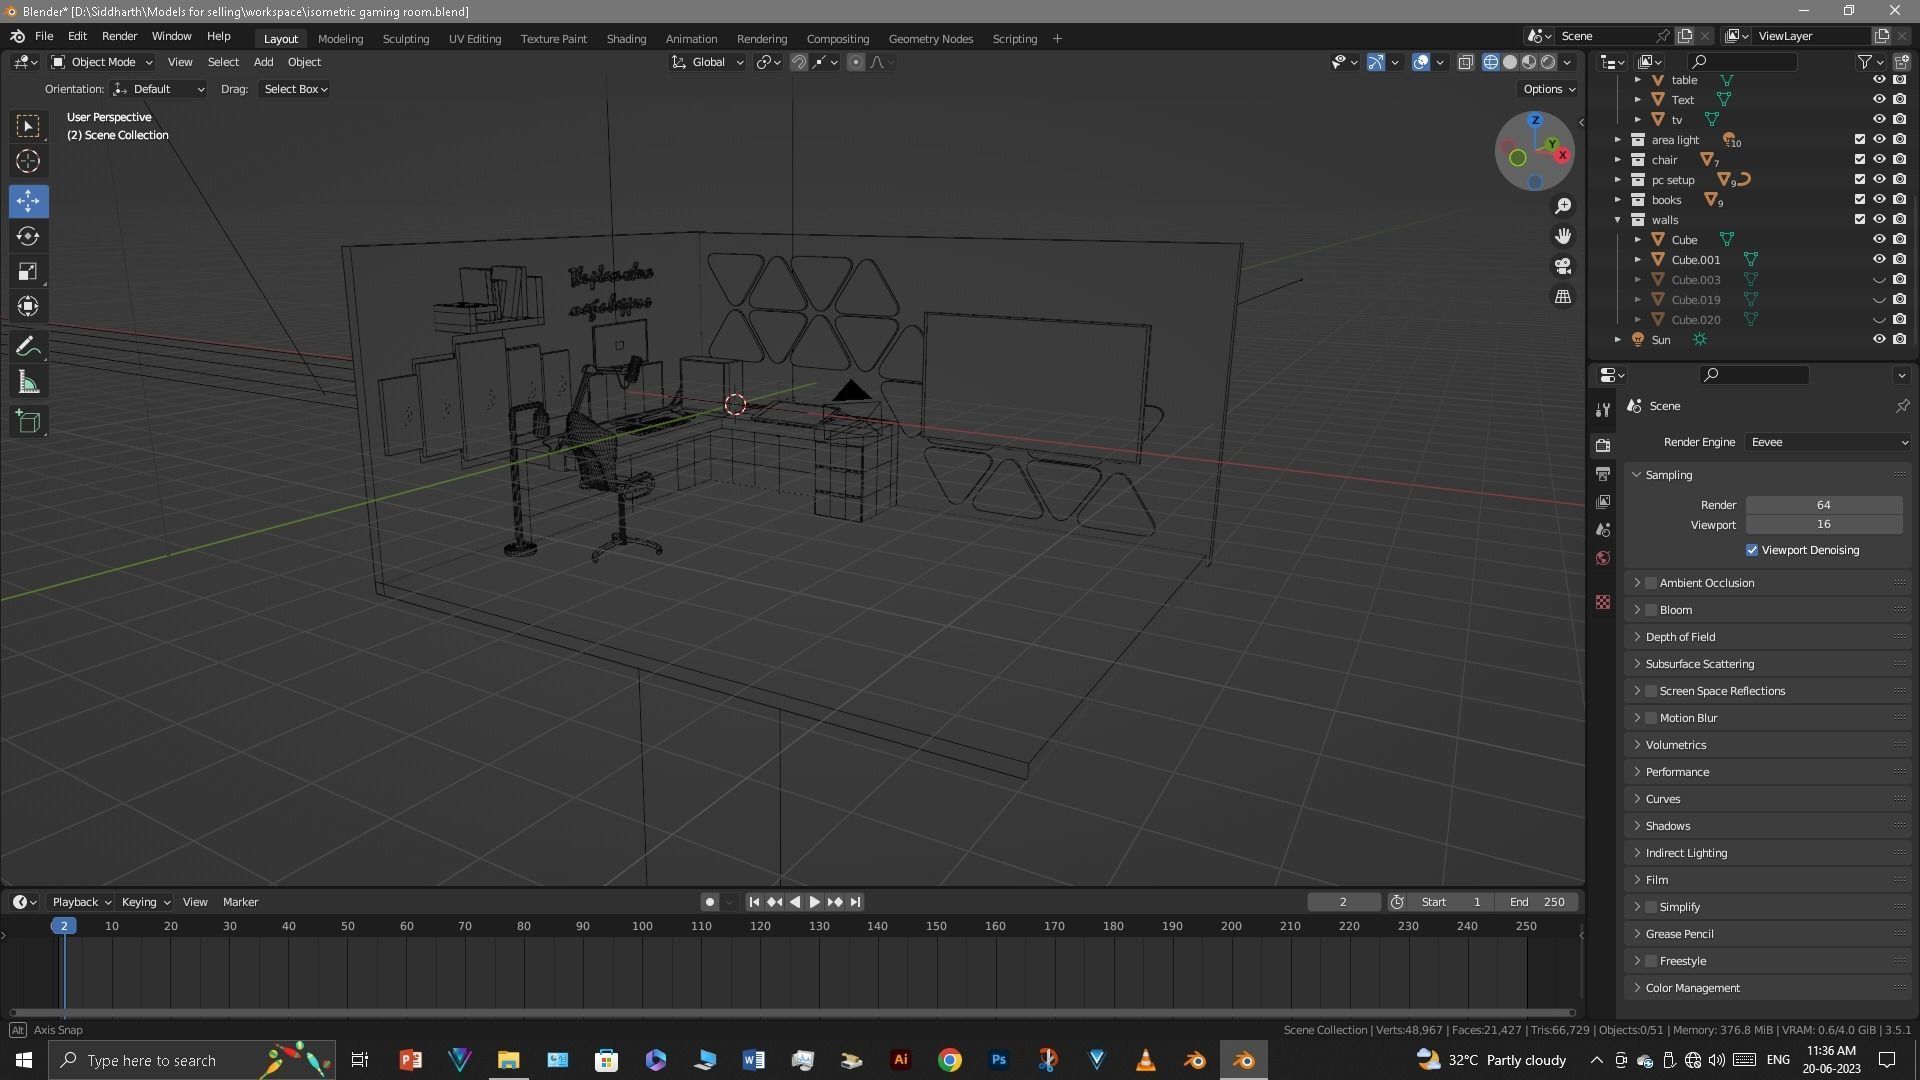Open the Playback popover in timeline

pos(81,902)
